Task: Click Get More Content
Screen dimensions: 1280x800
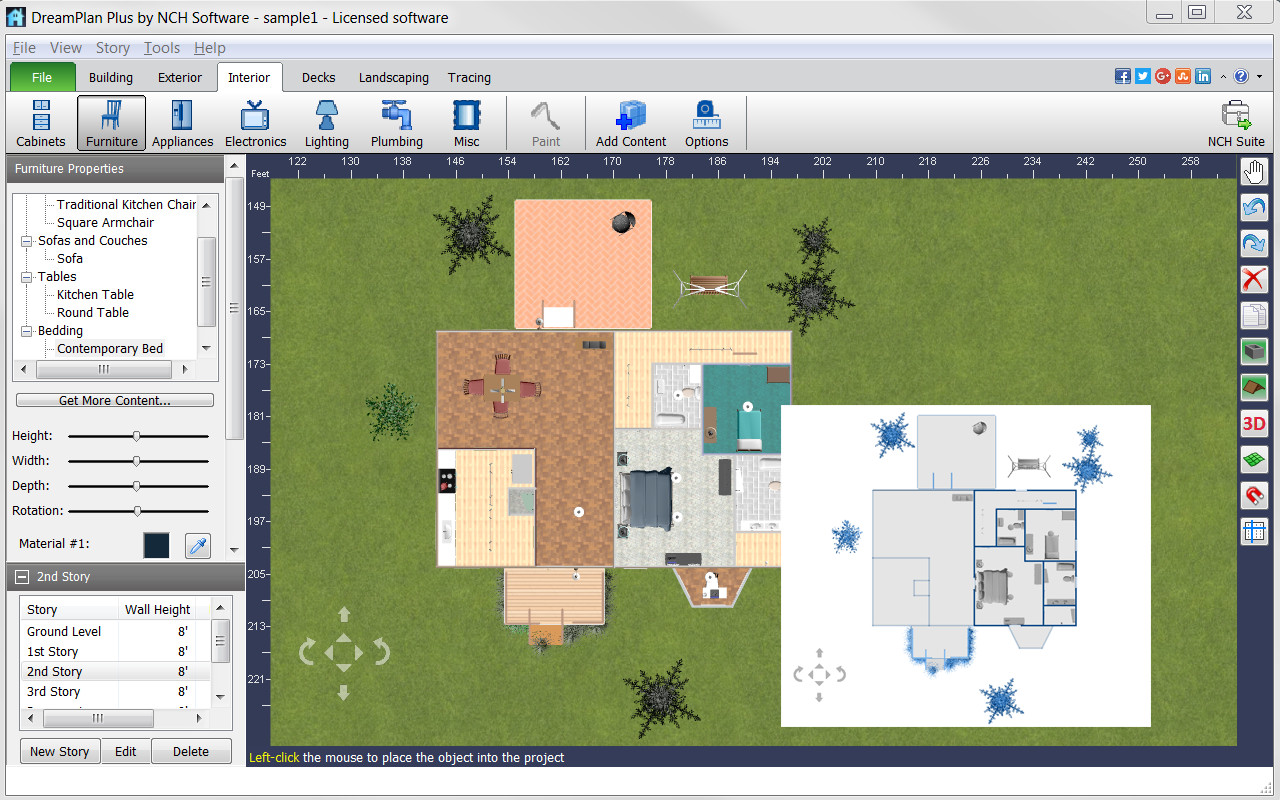Action: tap(114, 399)
